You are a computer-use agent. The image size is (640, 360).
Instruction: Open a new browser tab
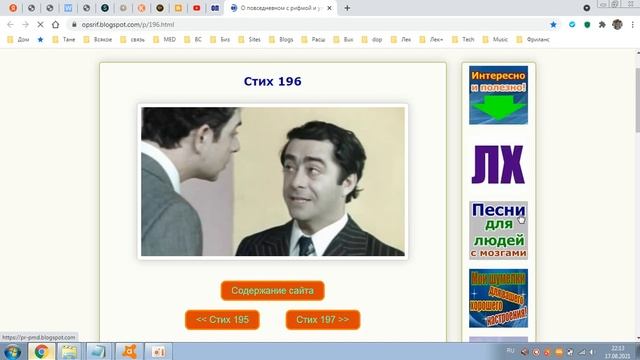347,8
